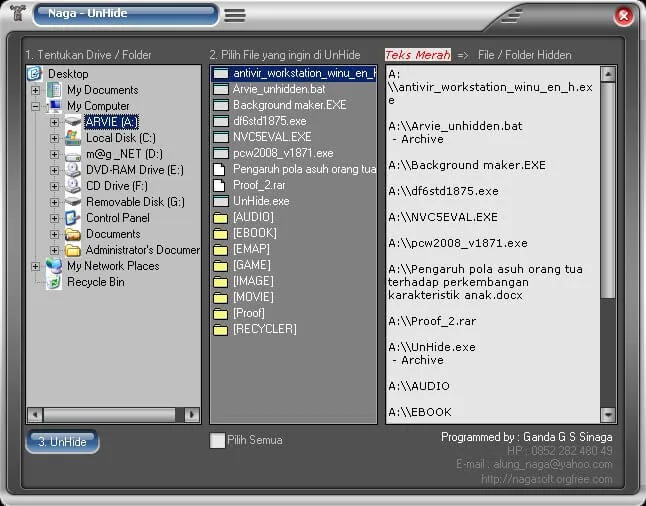Click the folder tree scroll right arrow

(x=192, y=415)
